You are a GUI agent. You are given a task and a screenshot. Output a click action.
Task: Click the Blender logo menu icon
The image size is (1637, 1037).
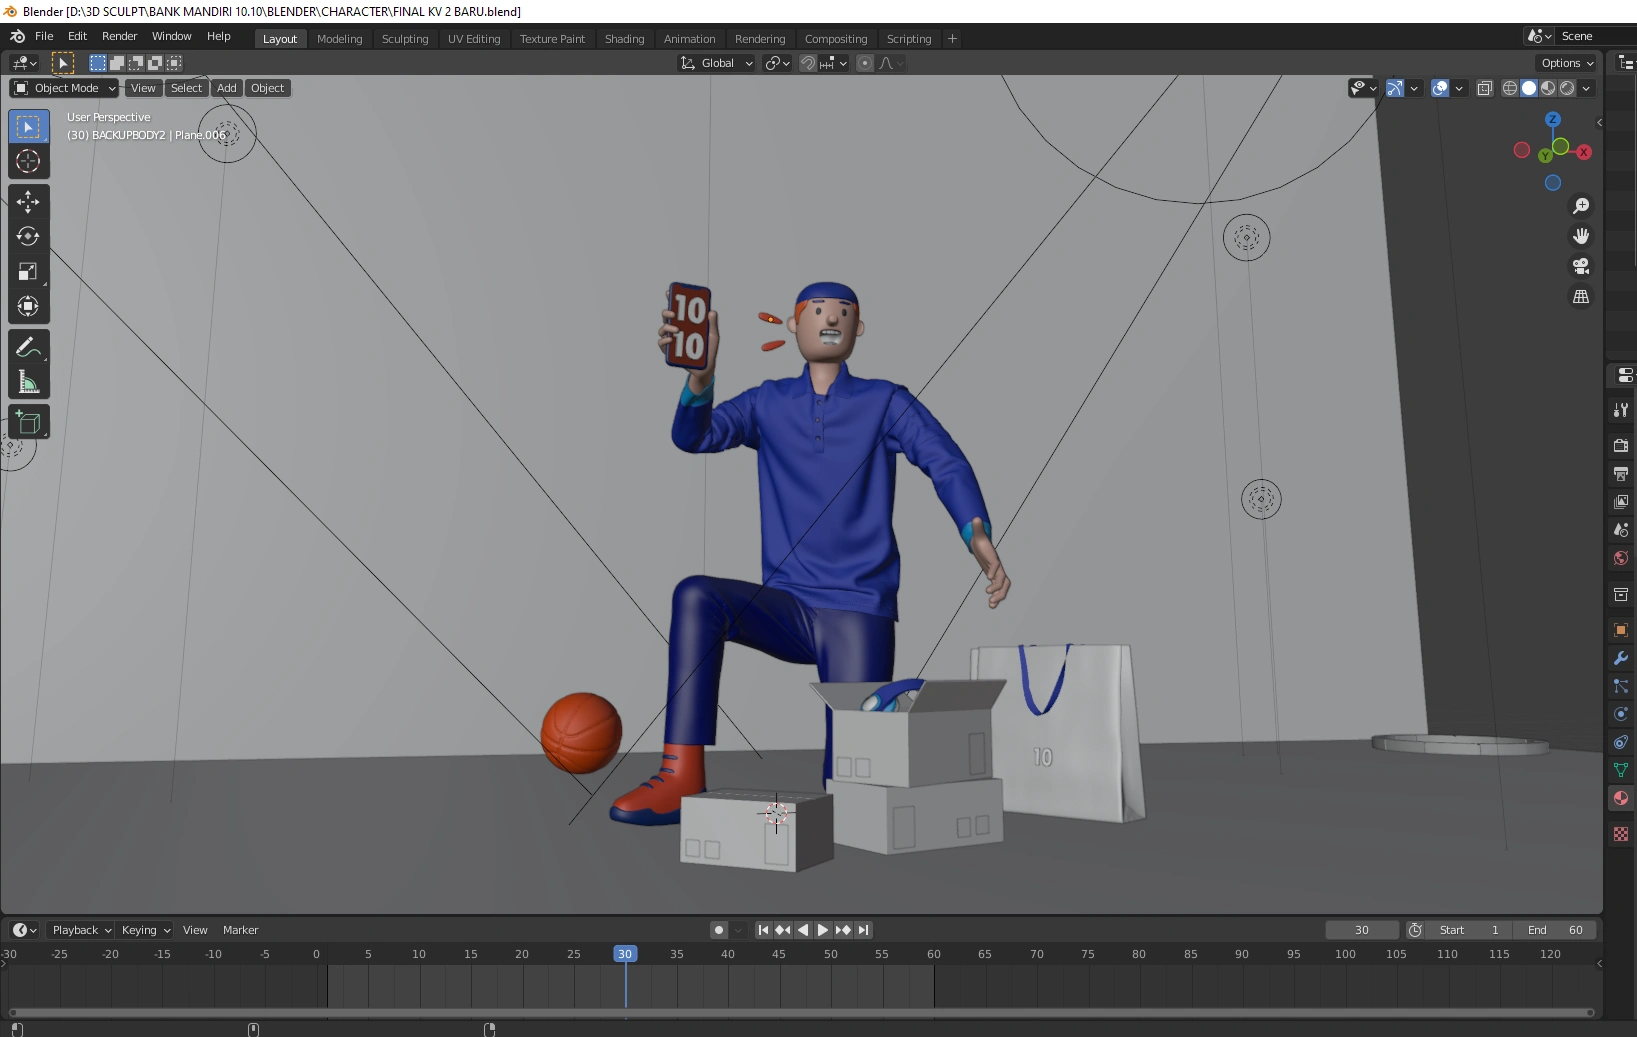pyautogui.click(x=18, y=36)
